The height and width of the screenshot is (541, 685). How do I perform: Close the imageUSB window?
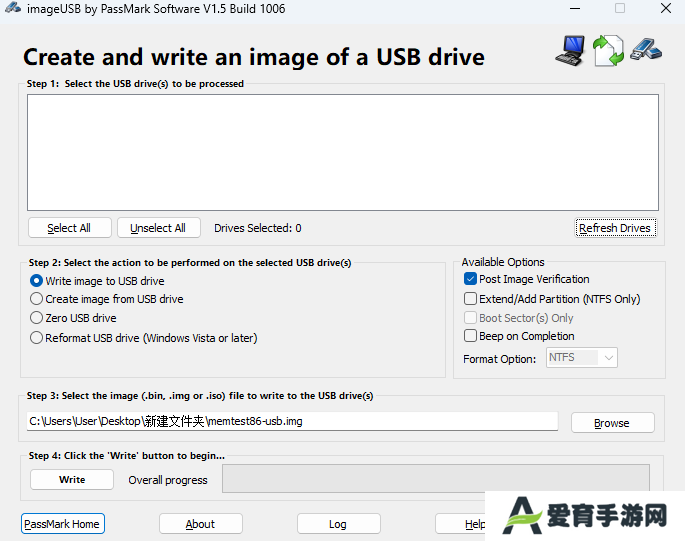pos(666,8)
